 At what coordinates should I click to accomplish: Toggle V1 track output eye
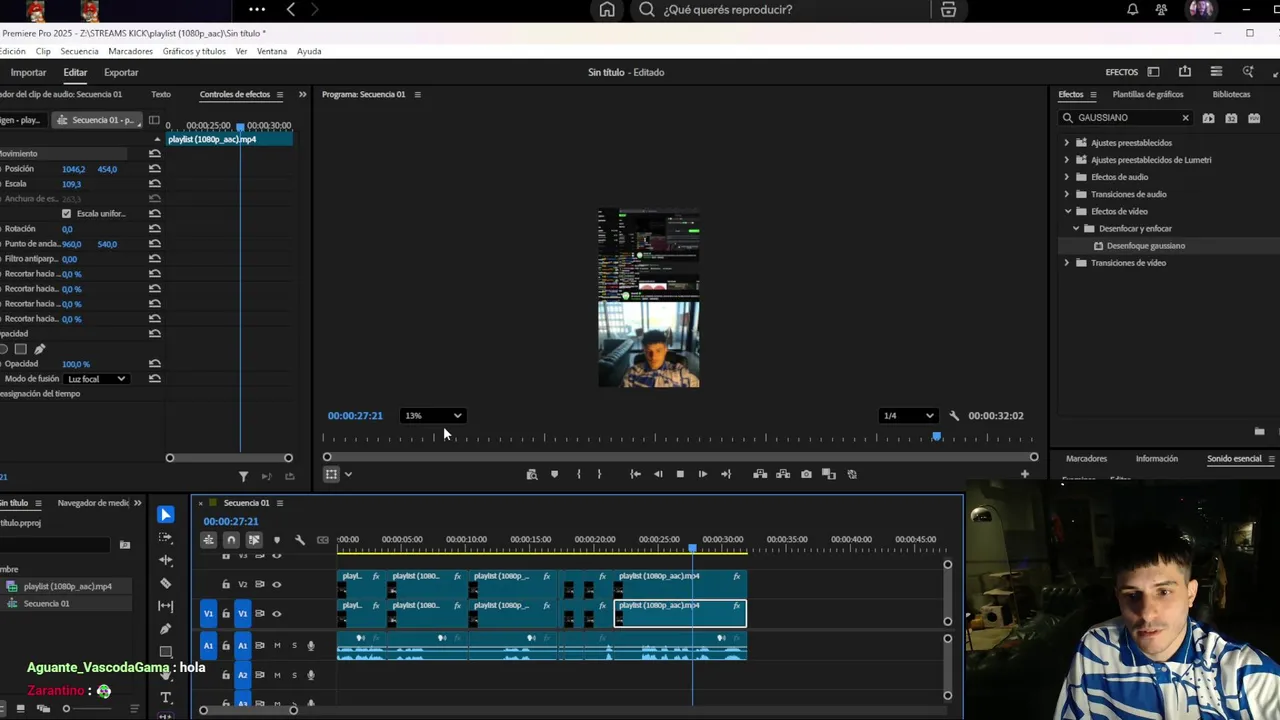click(x=277, y=614)
